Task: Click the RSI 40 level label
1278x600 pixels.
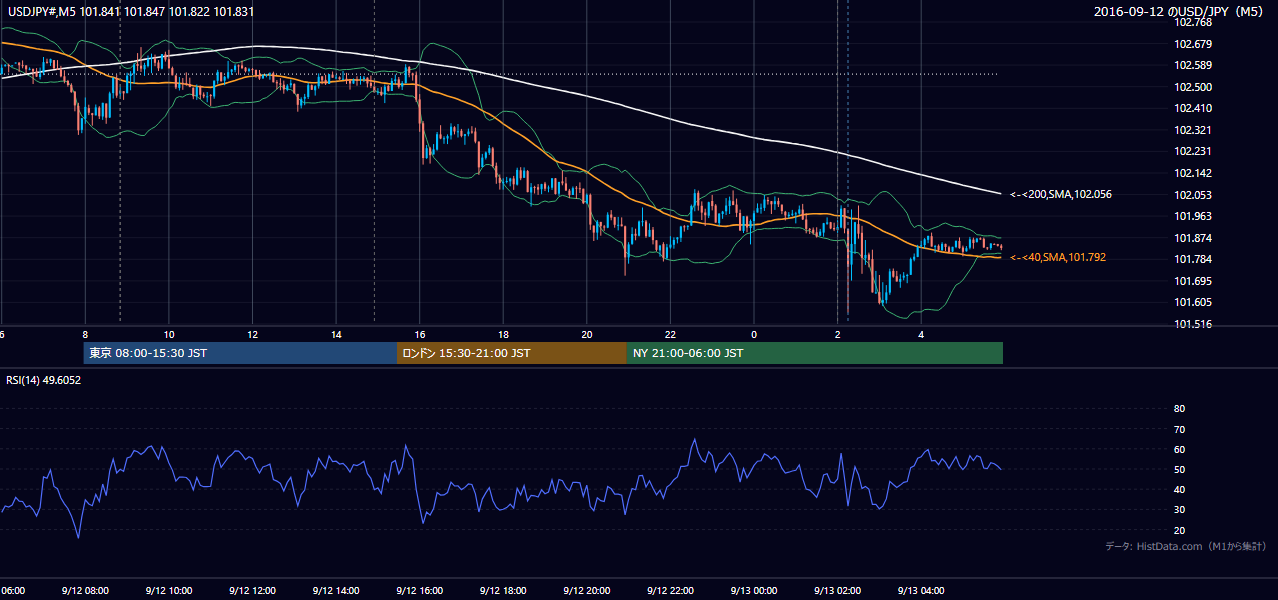Action: click(1179, 489)
